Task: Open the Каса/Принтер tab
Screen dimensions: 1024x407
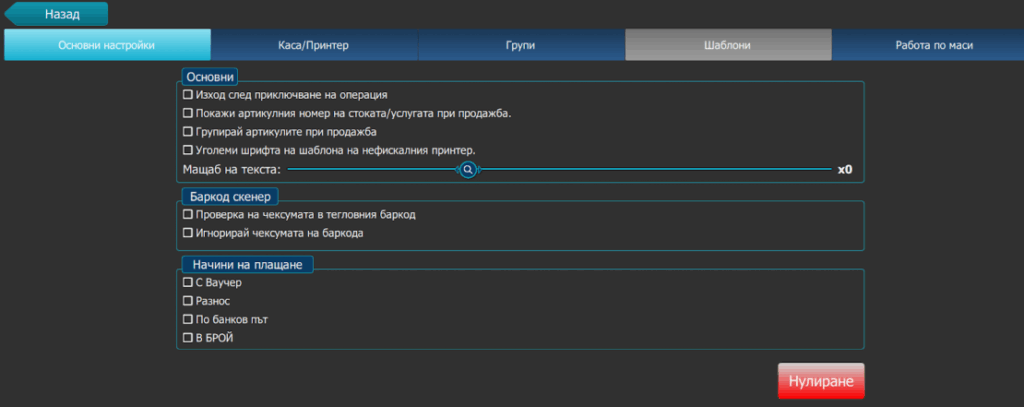Action: (314, 45)
